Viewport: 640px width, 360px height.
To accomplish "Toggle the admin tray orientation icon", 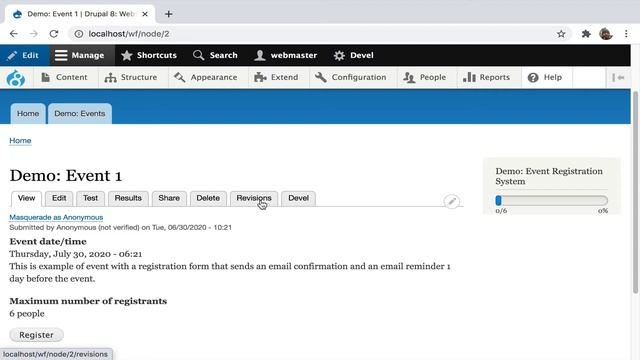I will point(618,78).
